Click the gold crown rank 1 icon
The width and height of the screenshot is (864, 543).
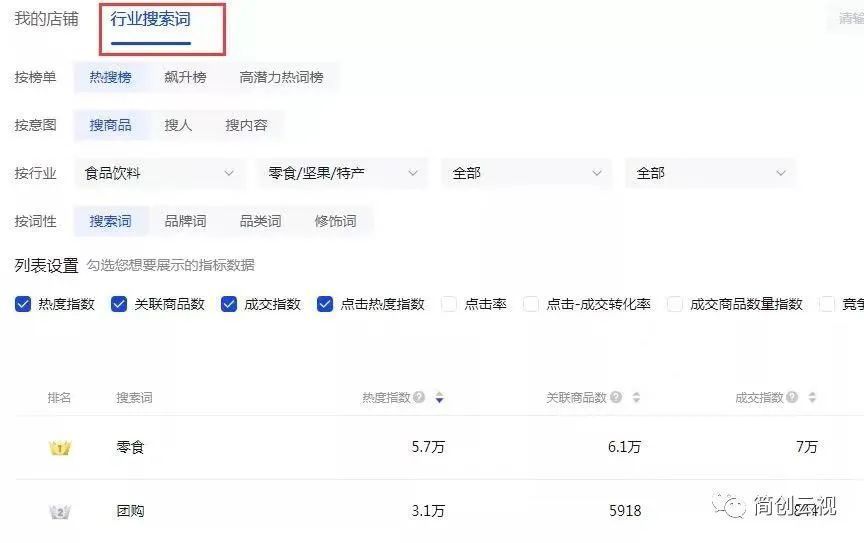coord(60,448)
